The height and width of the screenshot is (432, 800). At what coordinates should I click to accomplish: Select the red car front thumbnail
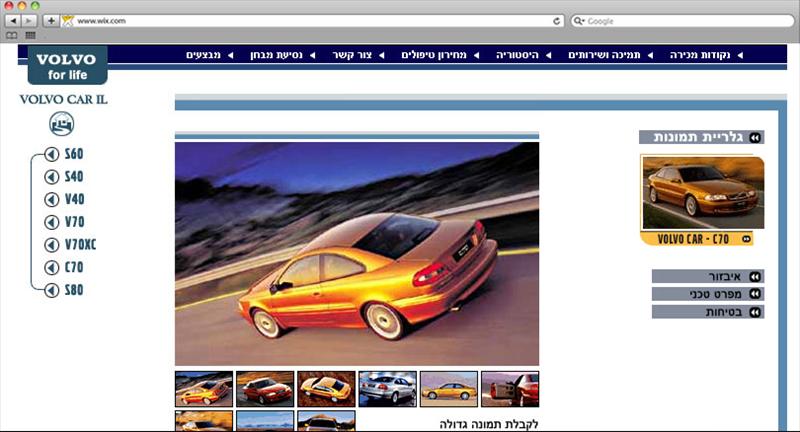click(265, 389)
